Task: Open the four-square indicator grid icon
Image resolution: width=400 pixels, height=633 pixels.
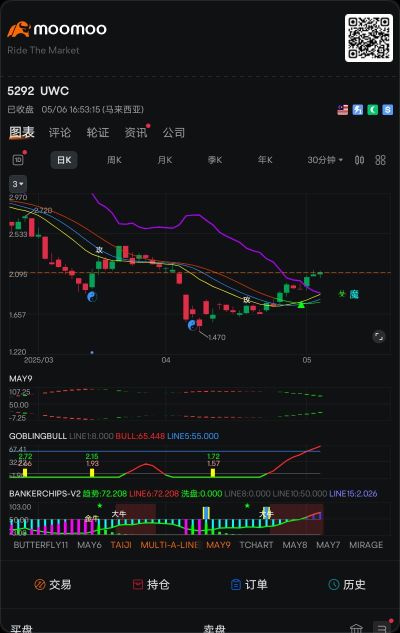Action: 380,160
